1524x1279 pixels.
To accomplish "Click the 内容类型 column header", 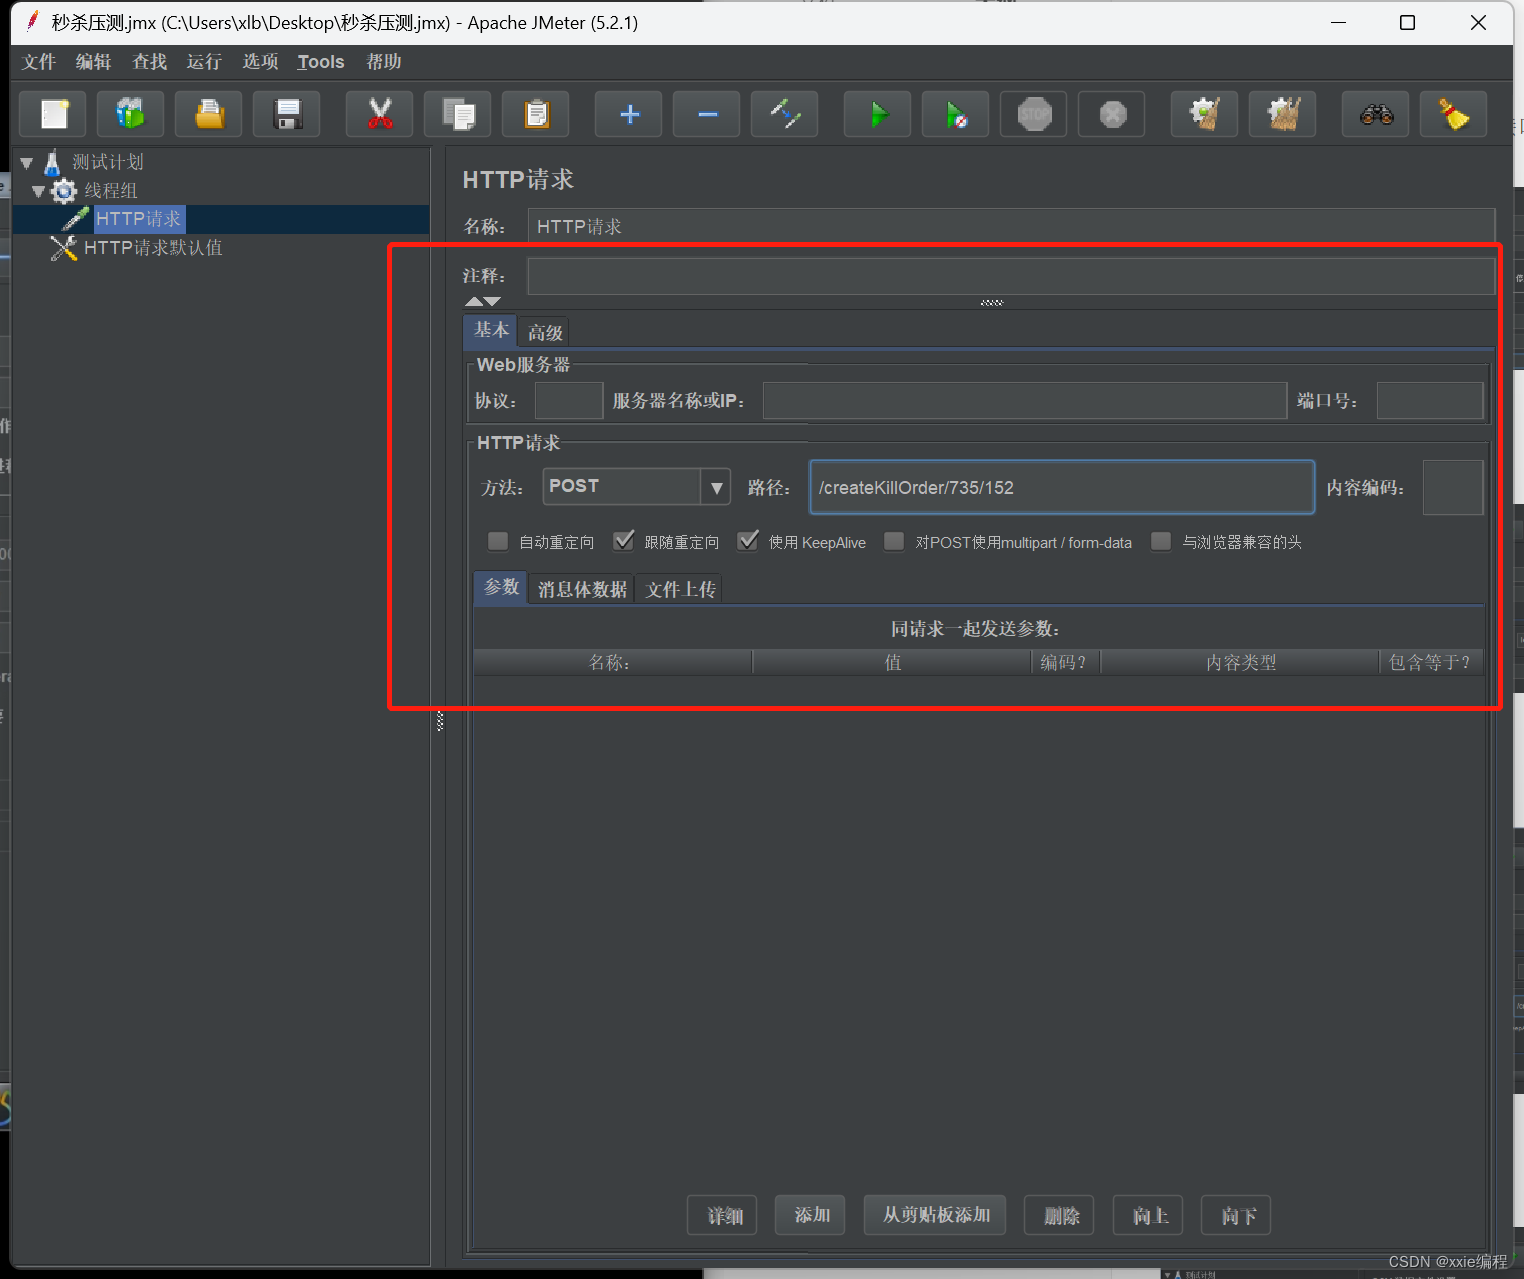I will [x=1240, y=662].
